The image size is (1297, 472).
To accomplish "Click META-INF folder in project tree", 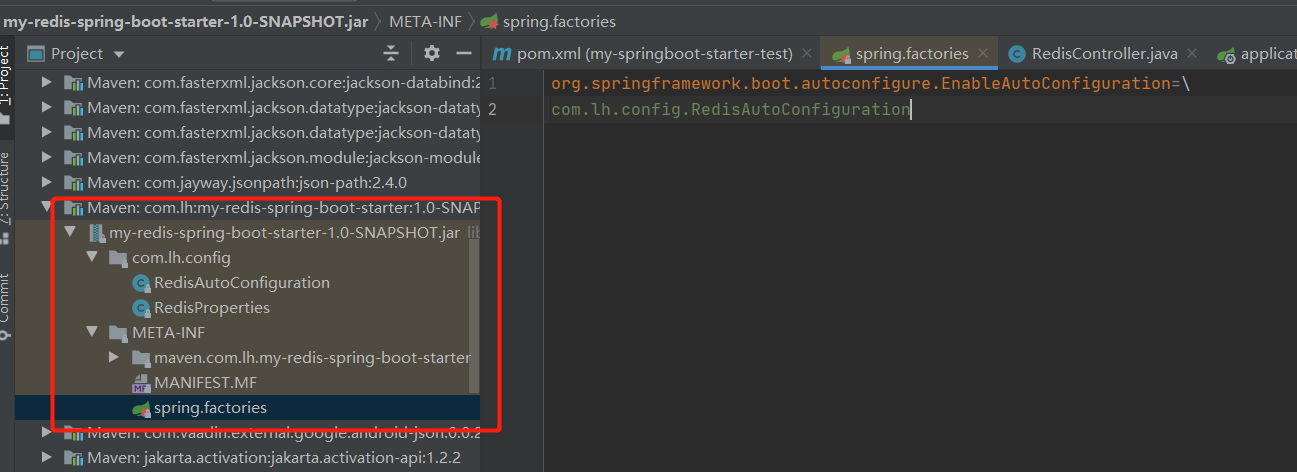I will (168, 332).
